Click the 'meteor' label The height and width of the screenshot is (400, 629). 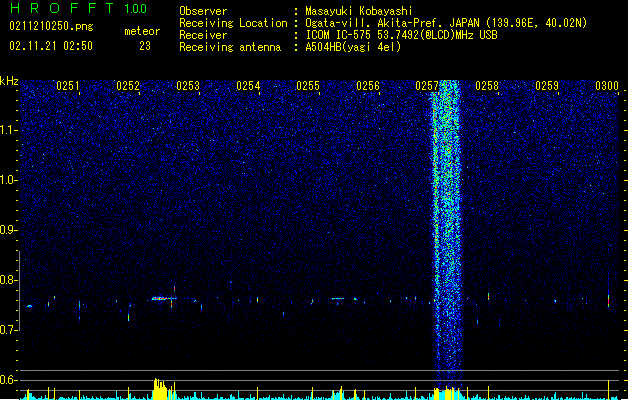[x=142, y=31]
